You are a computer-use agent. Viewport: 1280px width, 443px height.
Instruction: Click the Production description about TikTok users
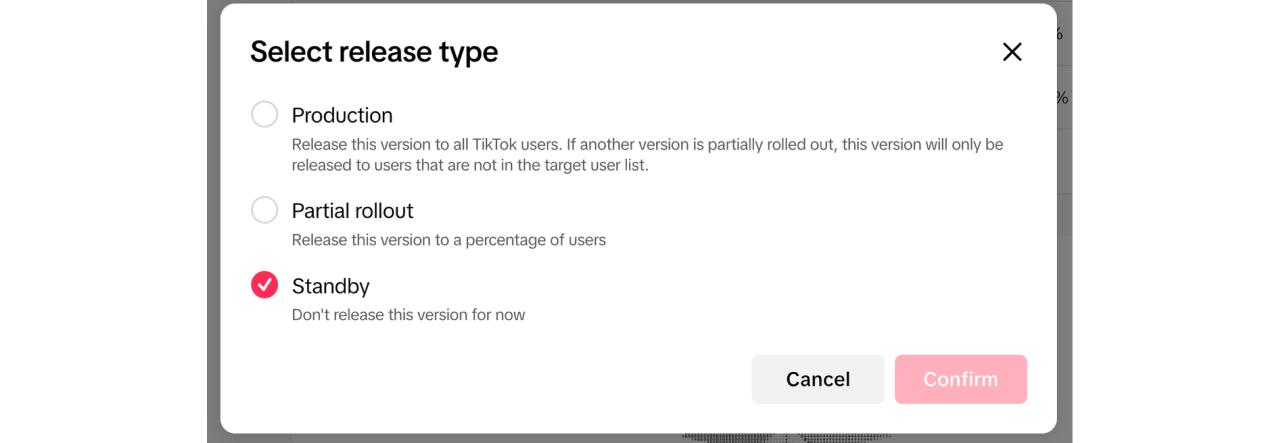646,144
